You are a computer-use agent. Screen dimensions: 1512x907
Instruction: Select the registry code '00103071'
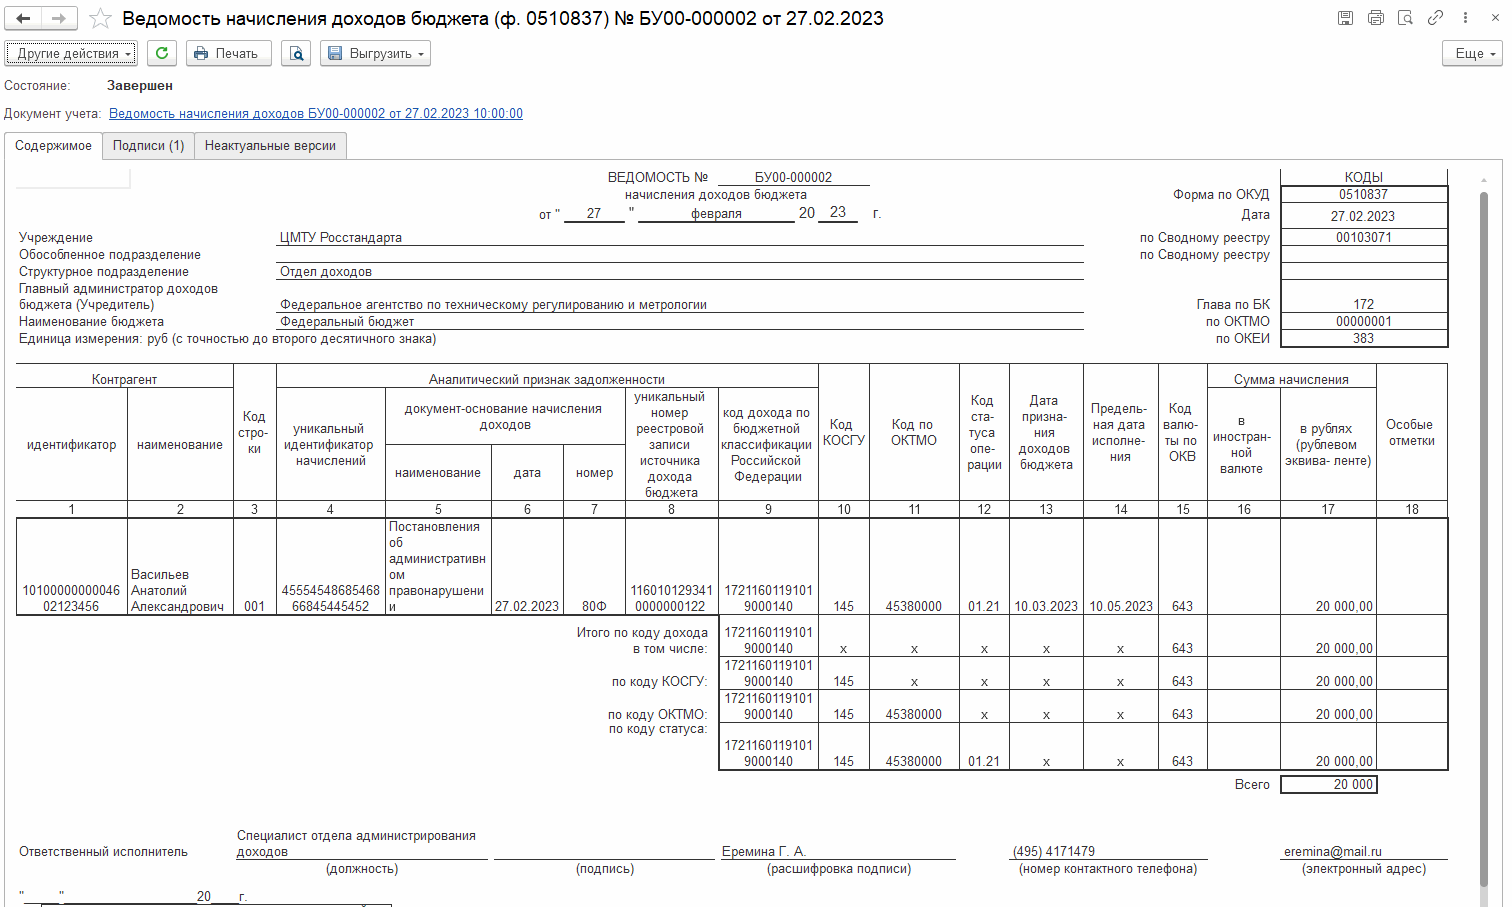(1364, 237)
